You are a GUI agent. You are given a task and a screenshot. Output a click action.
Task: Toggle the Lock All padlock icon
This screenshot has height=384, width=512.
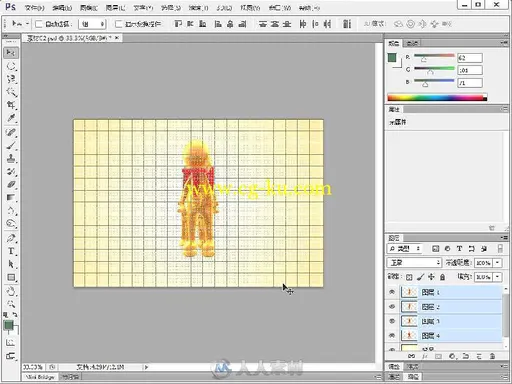[442, 277]
